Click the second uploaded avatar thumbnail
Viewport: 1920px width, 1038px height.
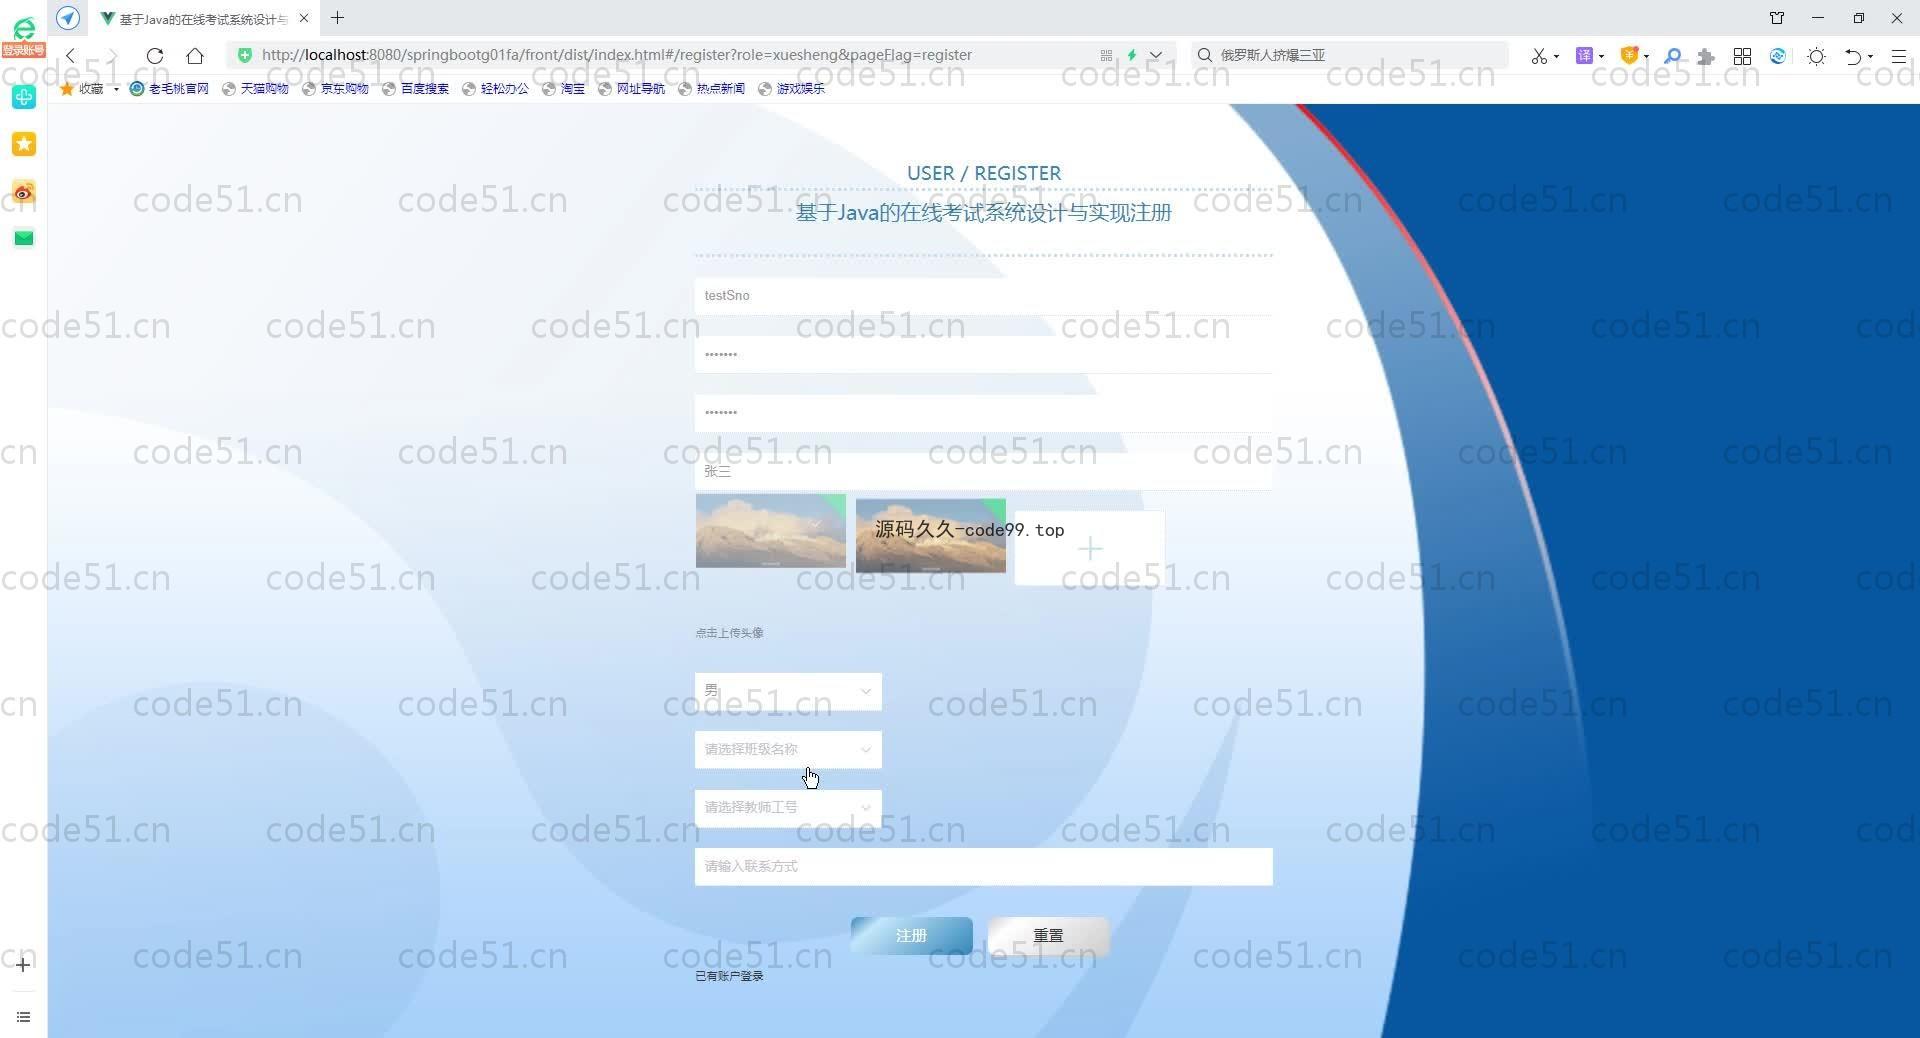[x=930, y=536]
